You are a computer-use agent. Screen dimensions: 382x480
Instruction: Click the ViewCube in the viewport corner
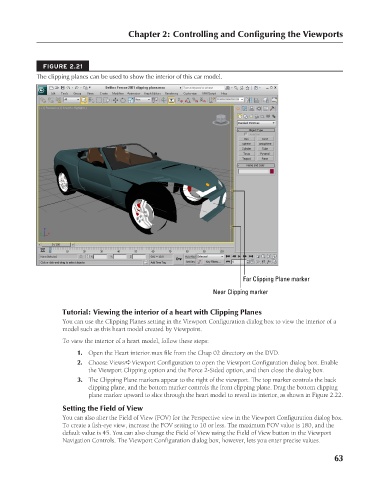click(x=221, y=119)
